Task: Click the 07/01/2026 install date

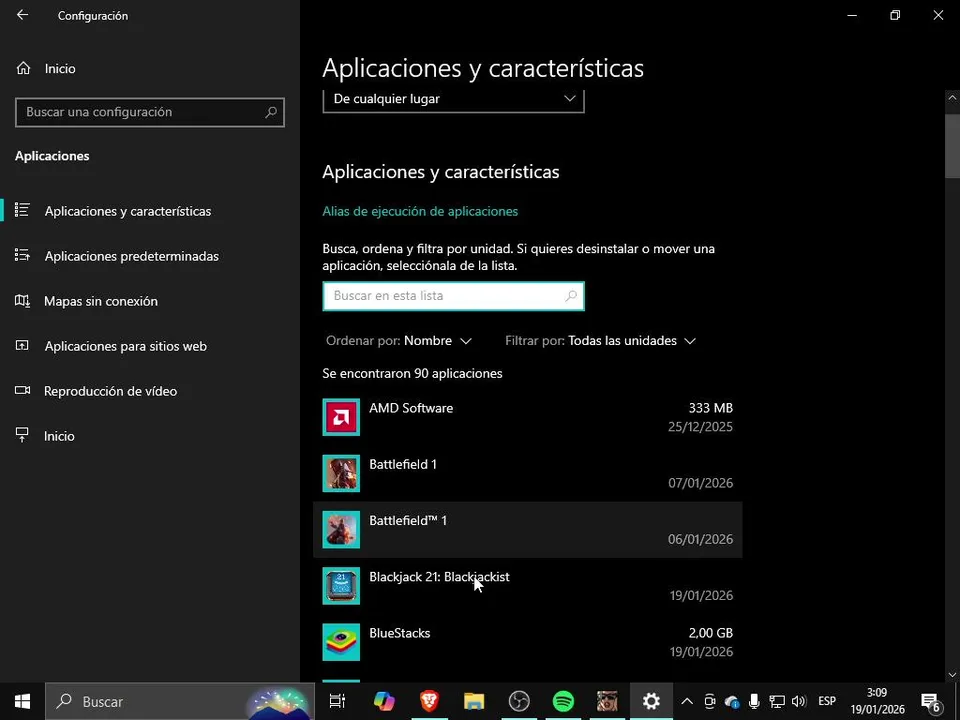Action: pyautogui.click(x=700, y=483)
